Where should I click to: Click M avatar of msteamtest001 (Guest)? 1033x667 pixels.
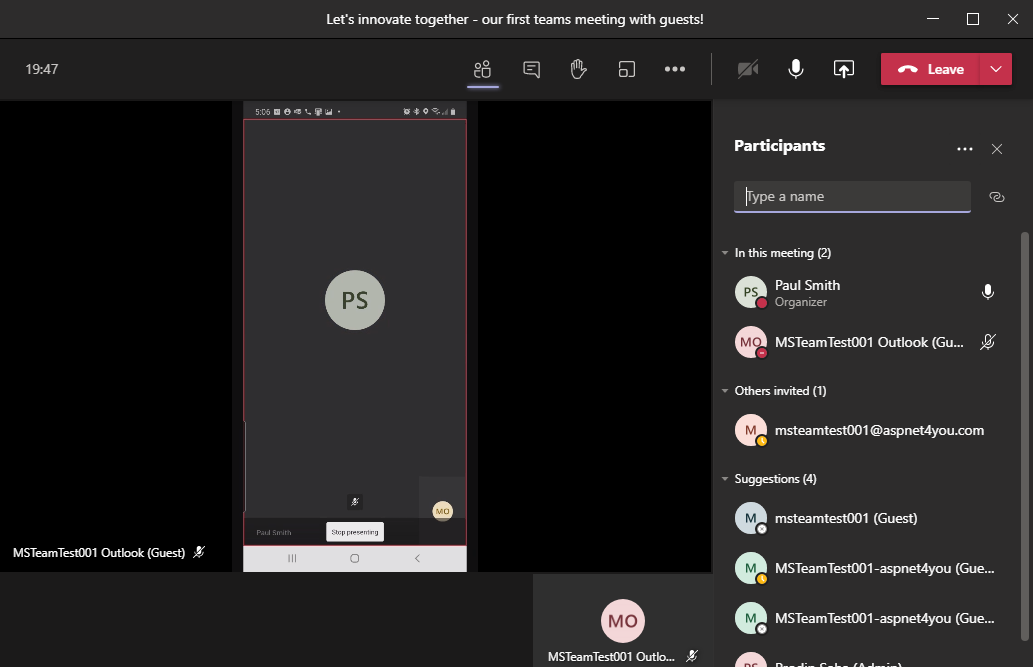pos(750,518)
